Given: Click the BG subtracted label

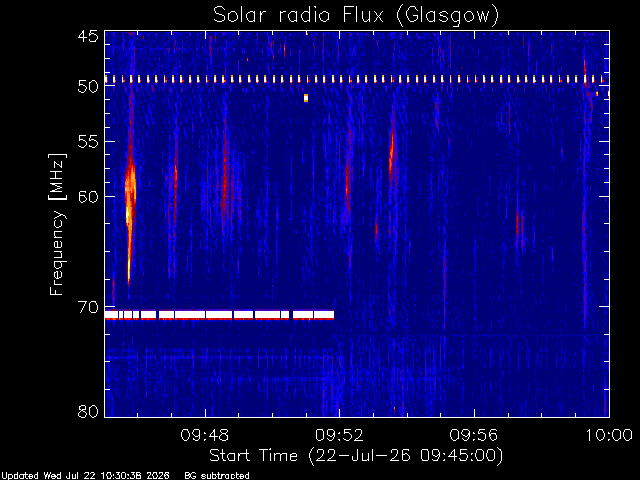Looking at the screenshot, I should pos(217,476).
